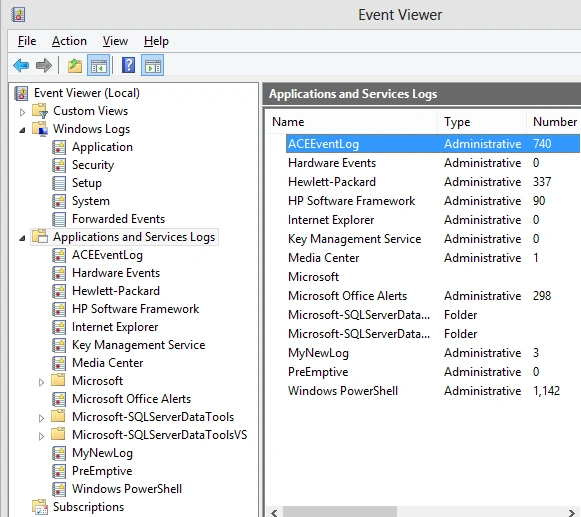Toggle the Show/Hide Console Tree icon
This screenshot has height=517, width=581.
(x=99, y=66)
